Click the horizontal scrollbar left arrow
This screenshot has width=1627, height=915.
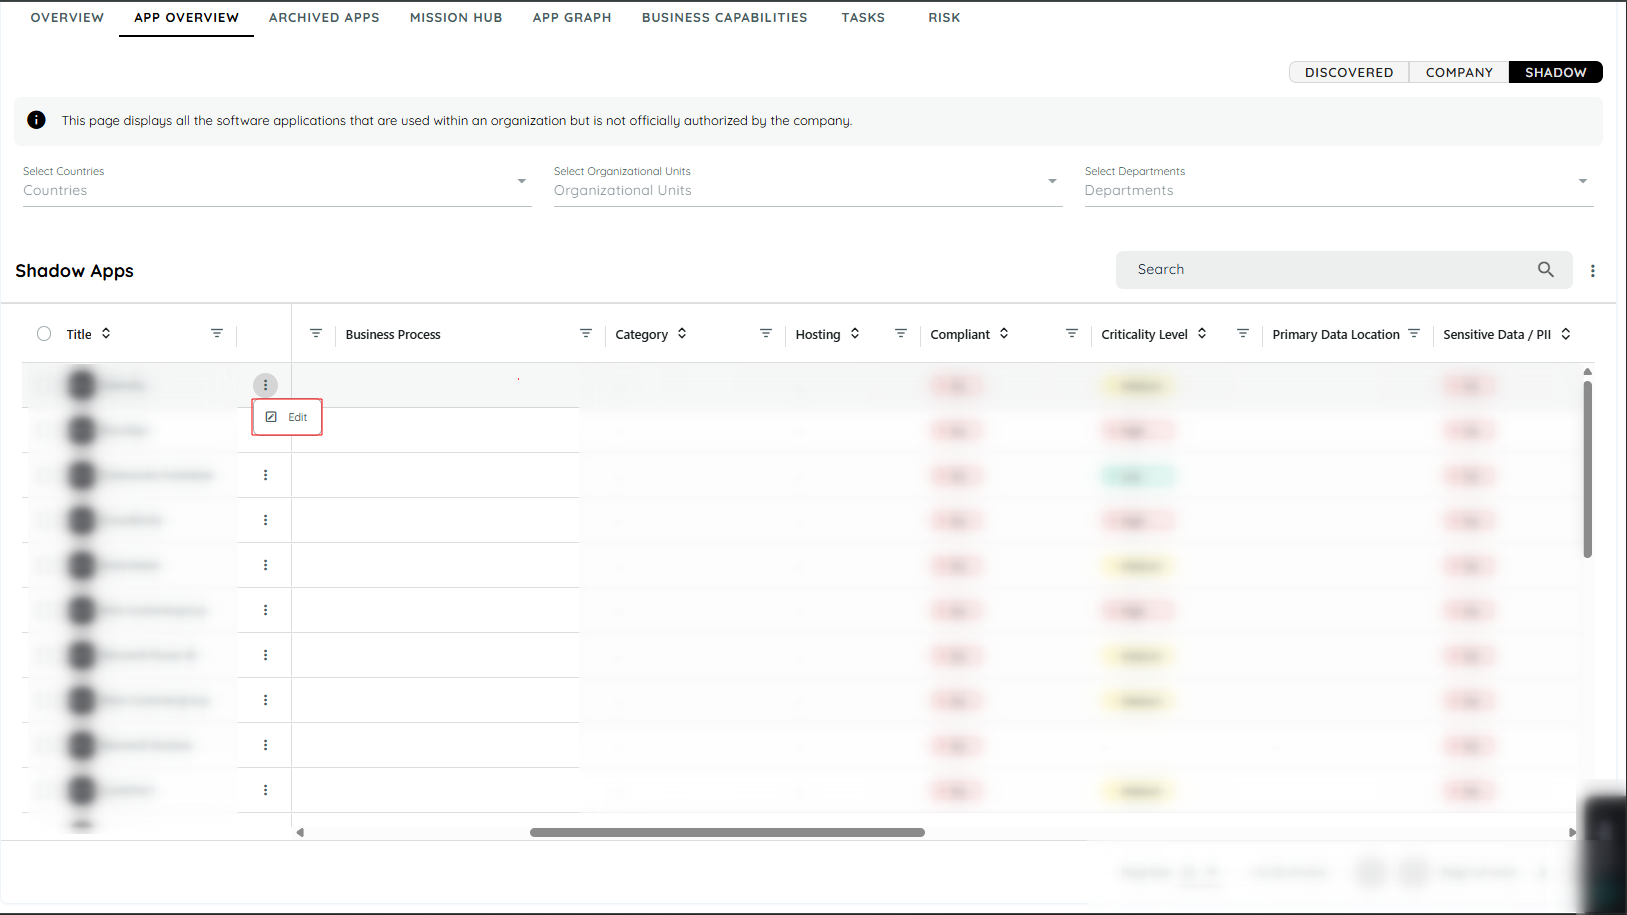(x=300, y=832)
